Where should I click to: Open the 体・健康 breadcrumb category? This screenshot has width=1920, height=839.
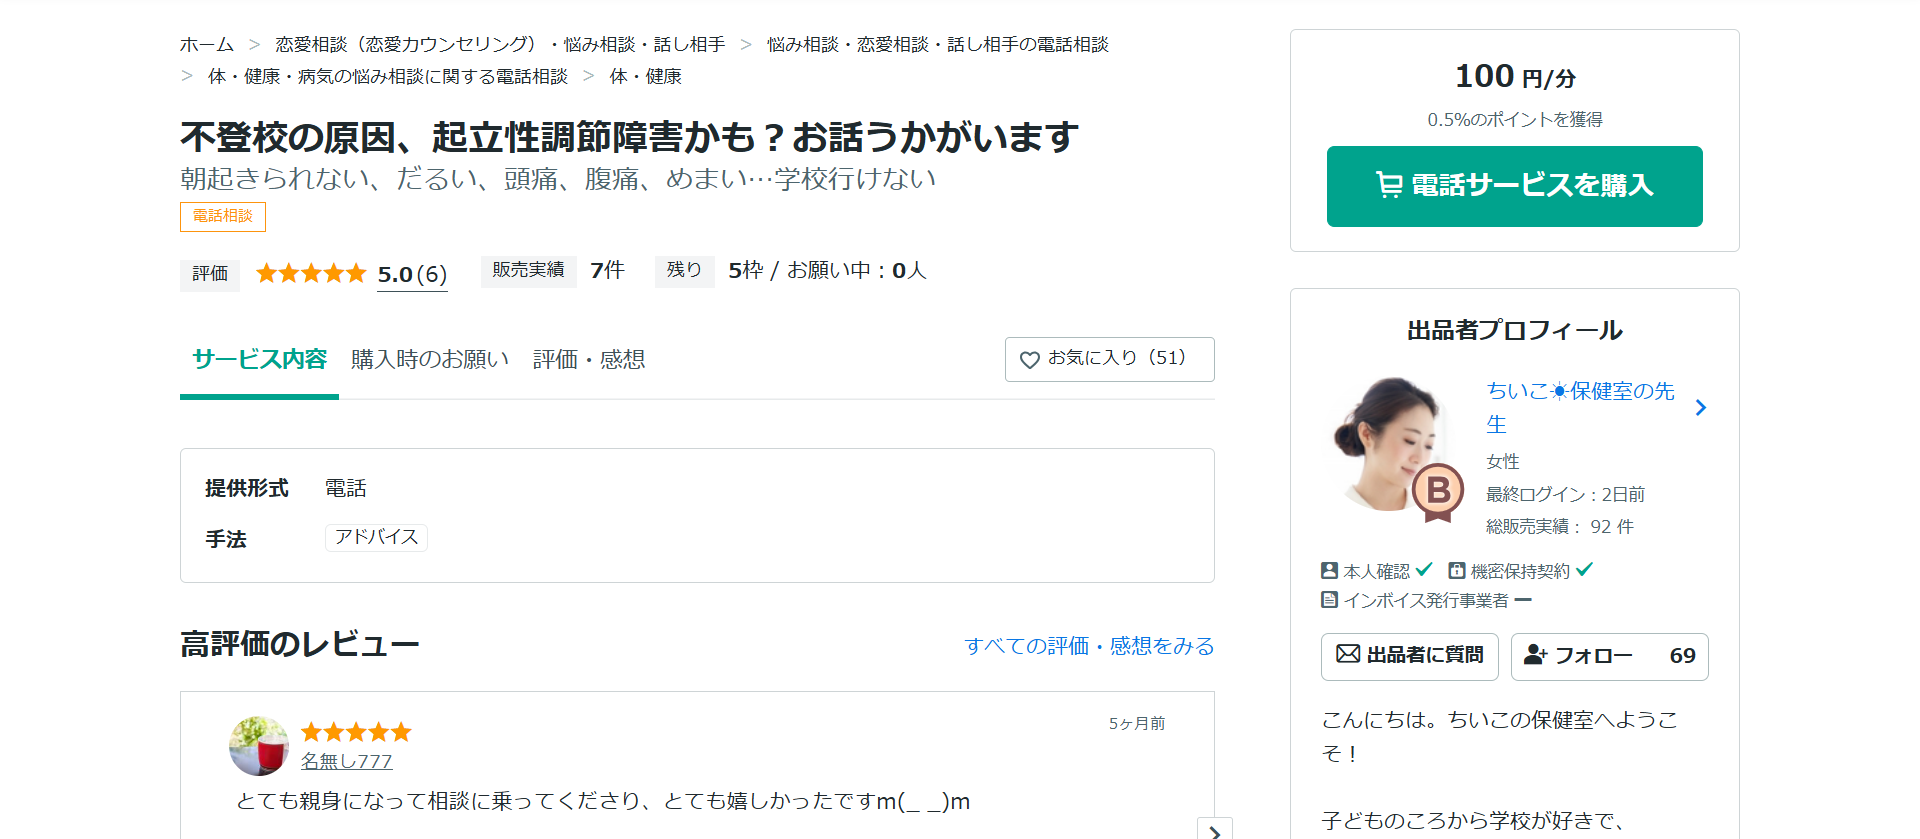pos(645,77)
